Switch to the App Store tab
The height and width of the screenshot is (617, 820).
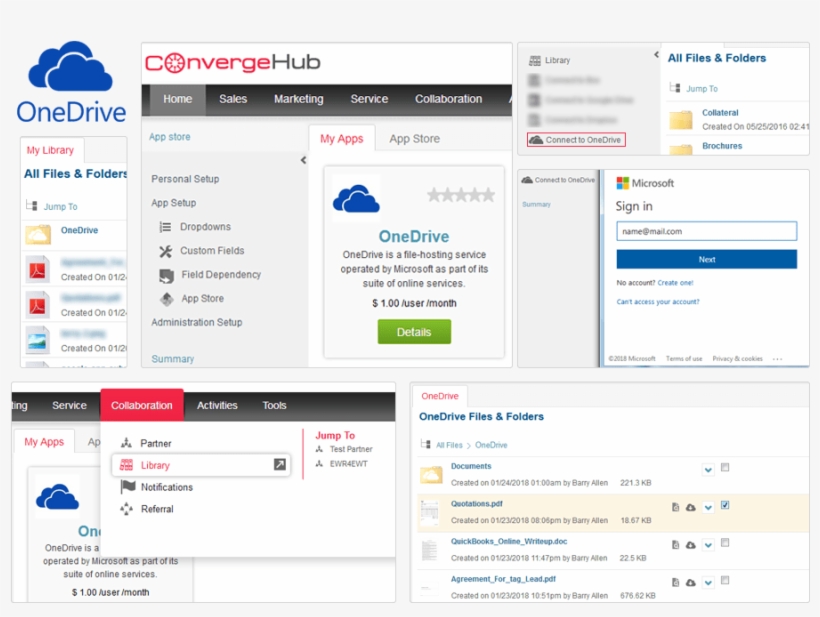coord(414,139)
